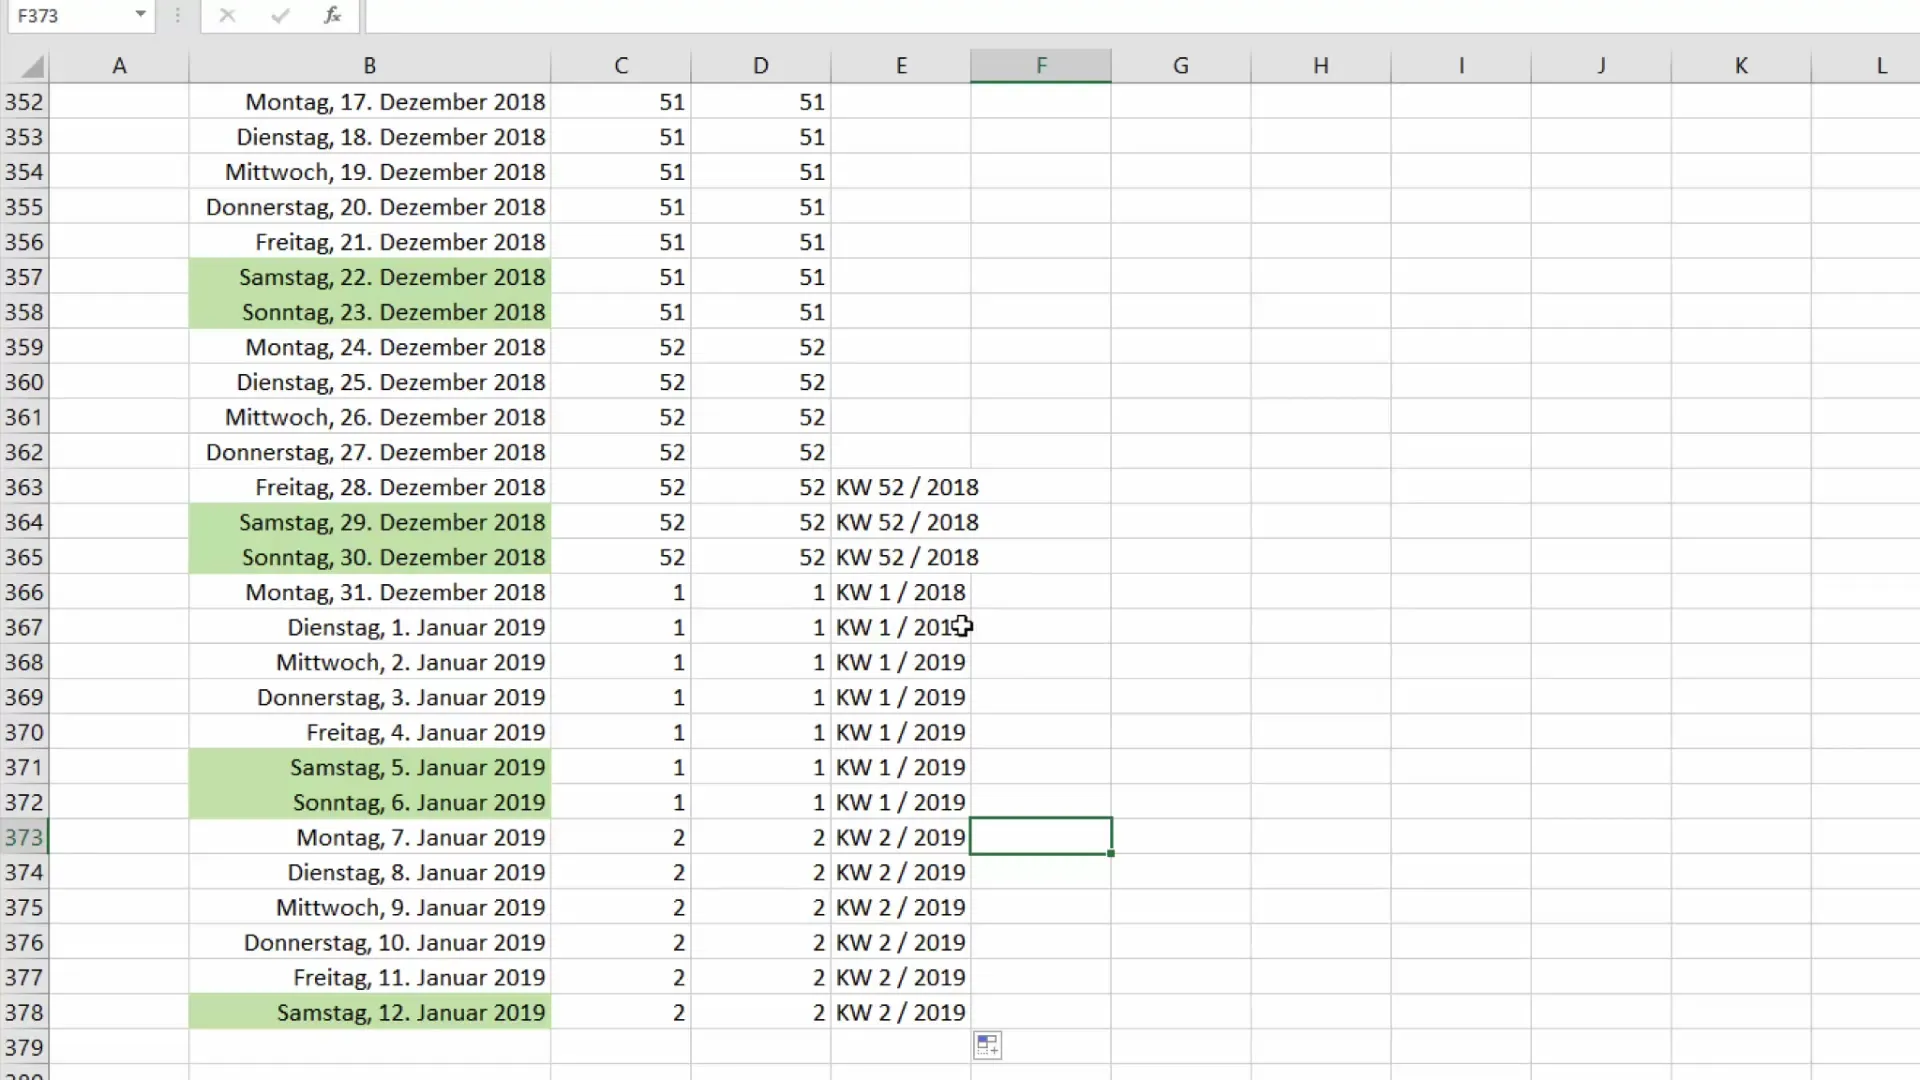Image resolution: width=1920 pixels, height=1080 pixels.
Task: Click cell Dienstag, 25. Dezember 2018
Action: pos(370,382)
